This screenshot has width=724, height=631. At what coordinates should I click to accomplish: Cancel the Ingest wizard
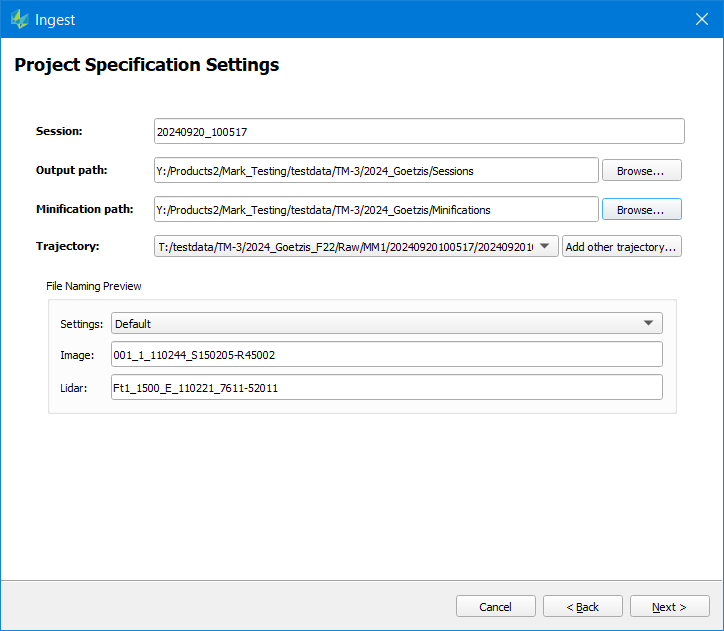click(495, 607)
